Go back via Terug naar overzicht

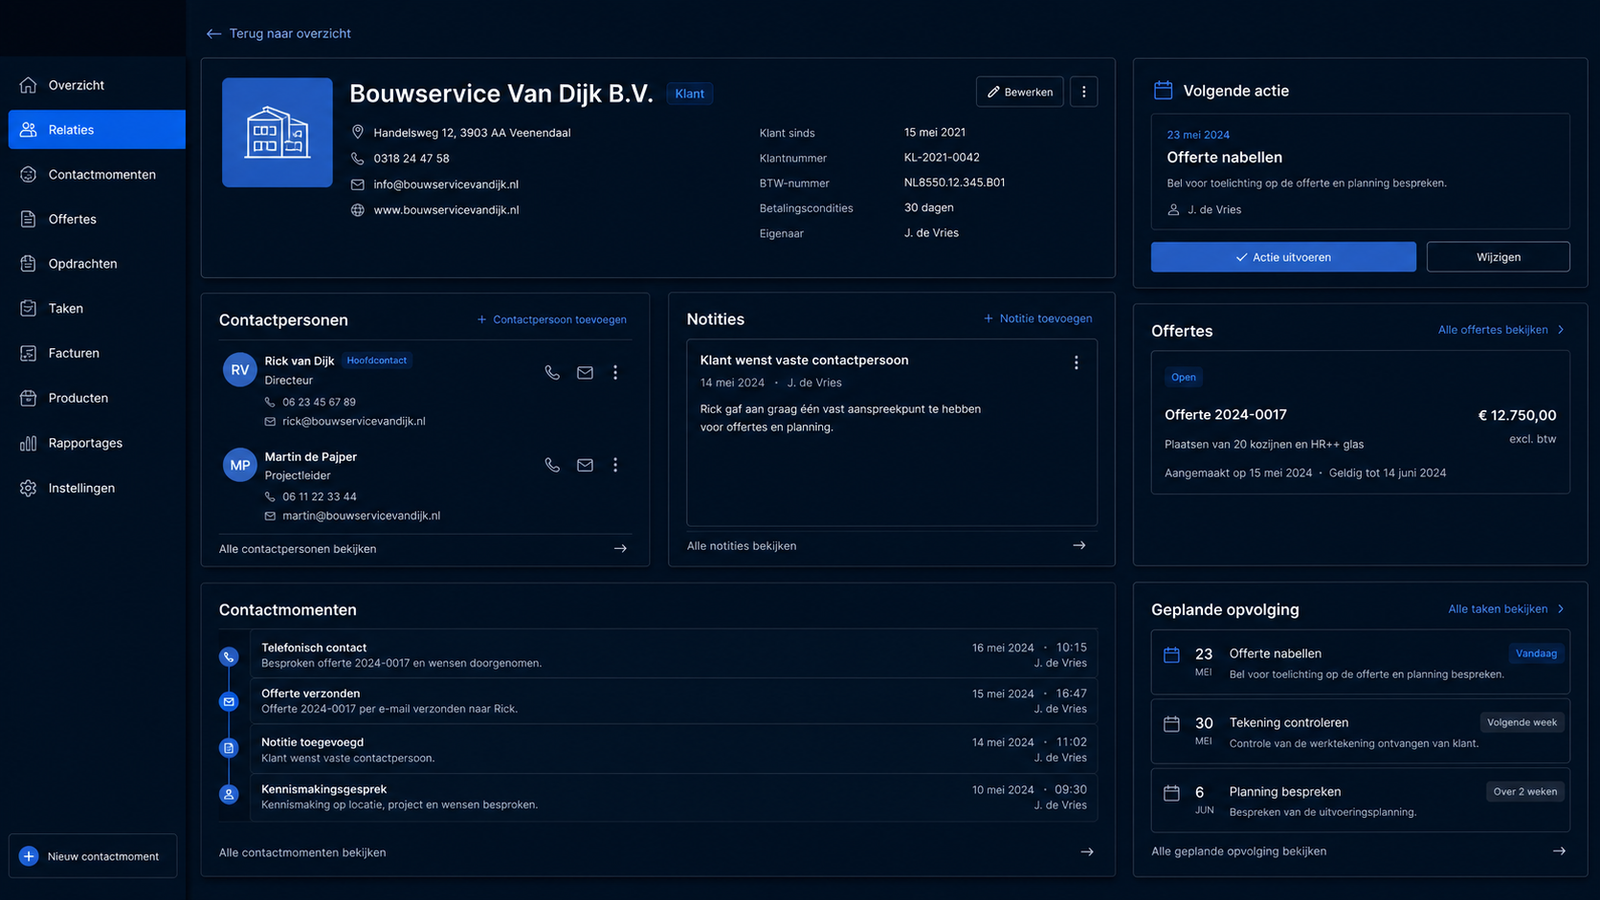tap(279, 33)
